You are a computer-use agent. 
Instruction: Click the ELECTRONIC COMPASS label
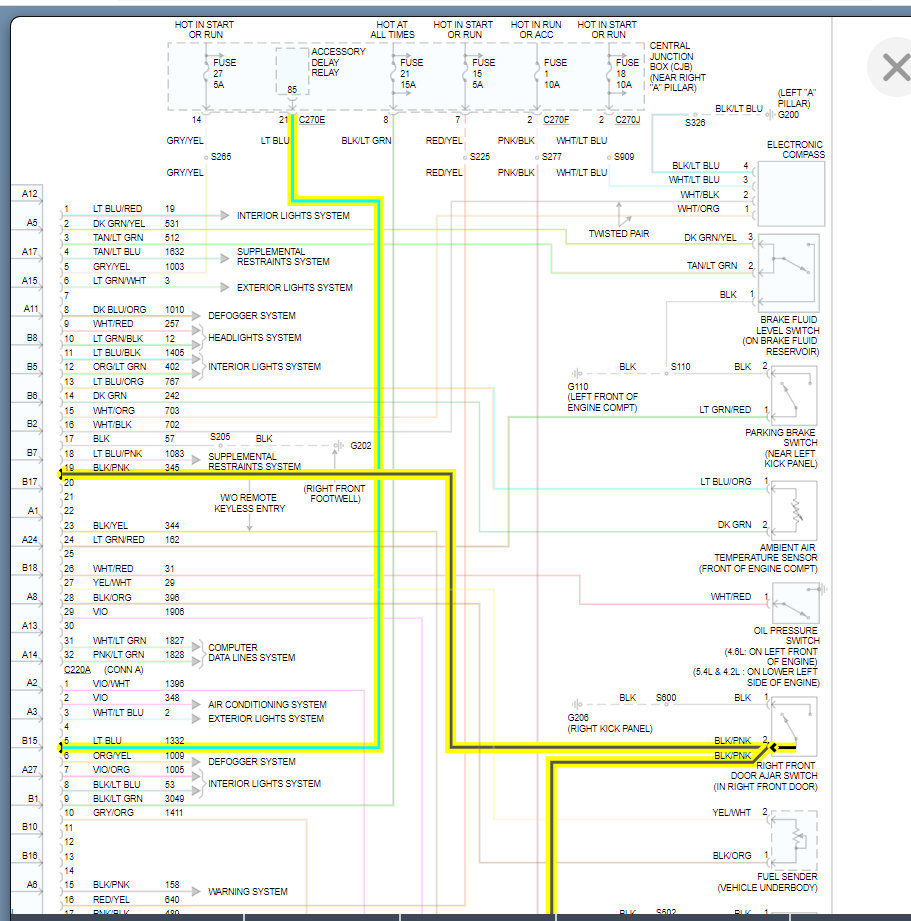pos(795,149)
